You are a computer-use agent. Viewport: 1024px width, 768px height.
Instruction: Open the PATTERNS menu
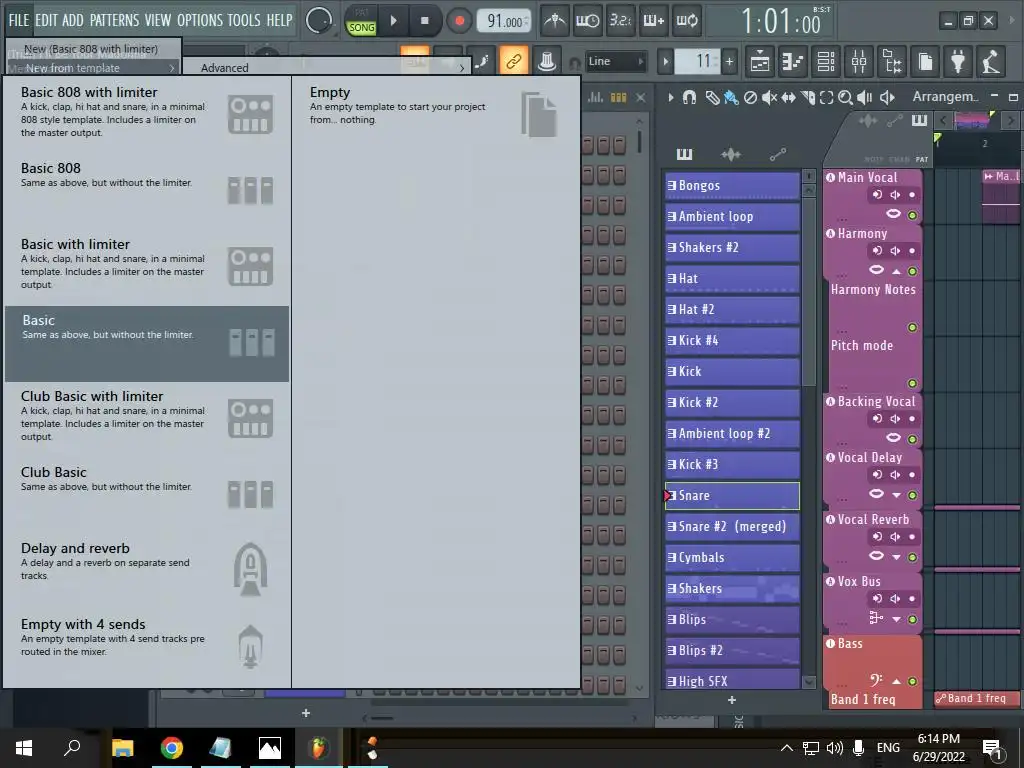(x=114, y=20)
